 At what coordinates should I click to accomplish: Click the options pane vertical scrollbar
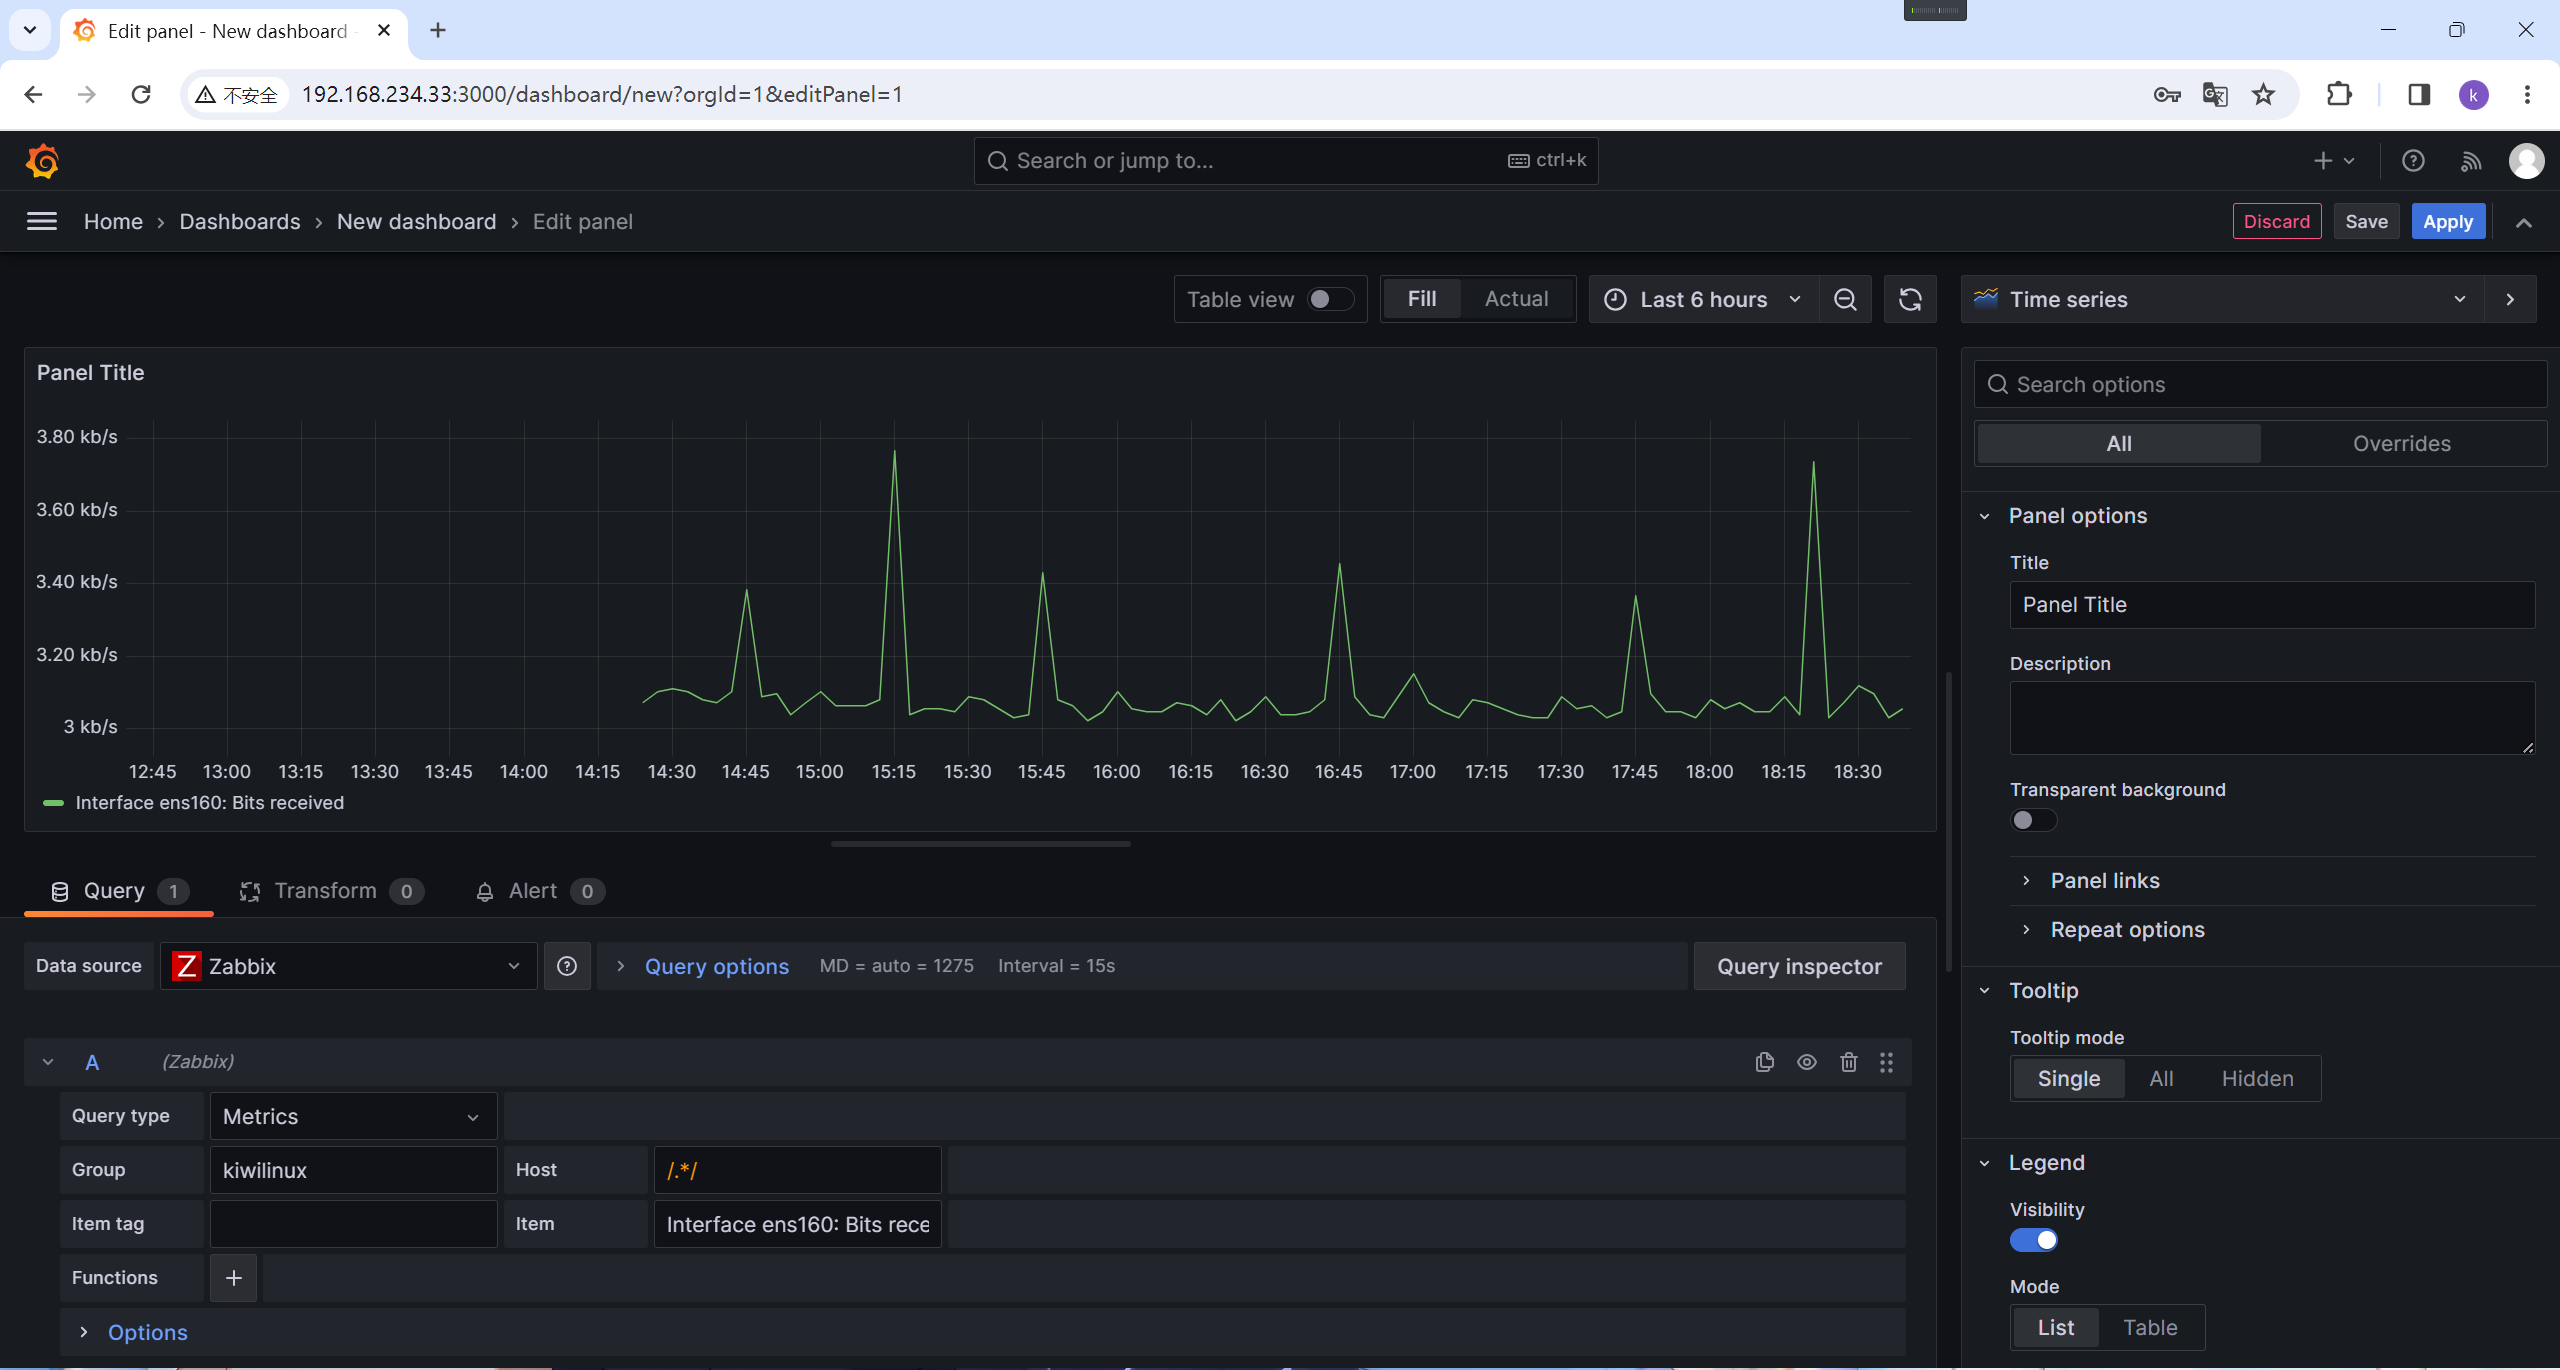coord(1949,820)
